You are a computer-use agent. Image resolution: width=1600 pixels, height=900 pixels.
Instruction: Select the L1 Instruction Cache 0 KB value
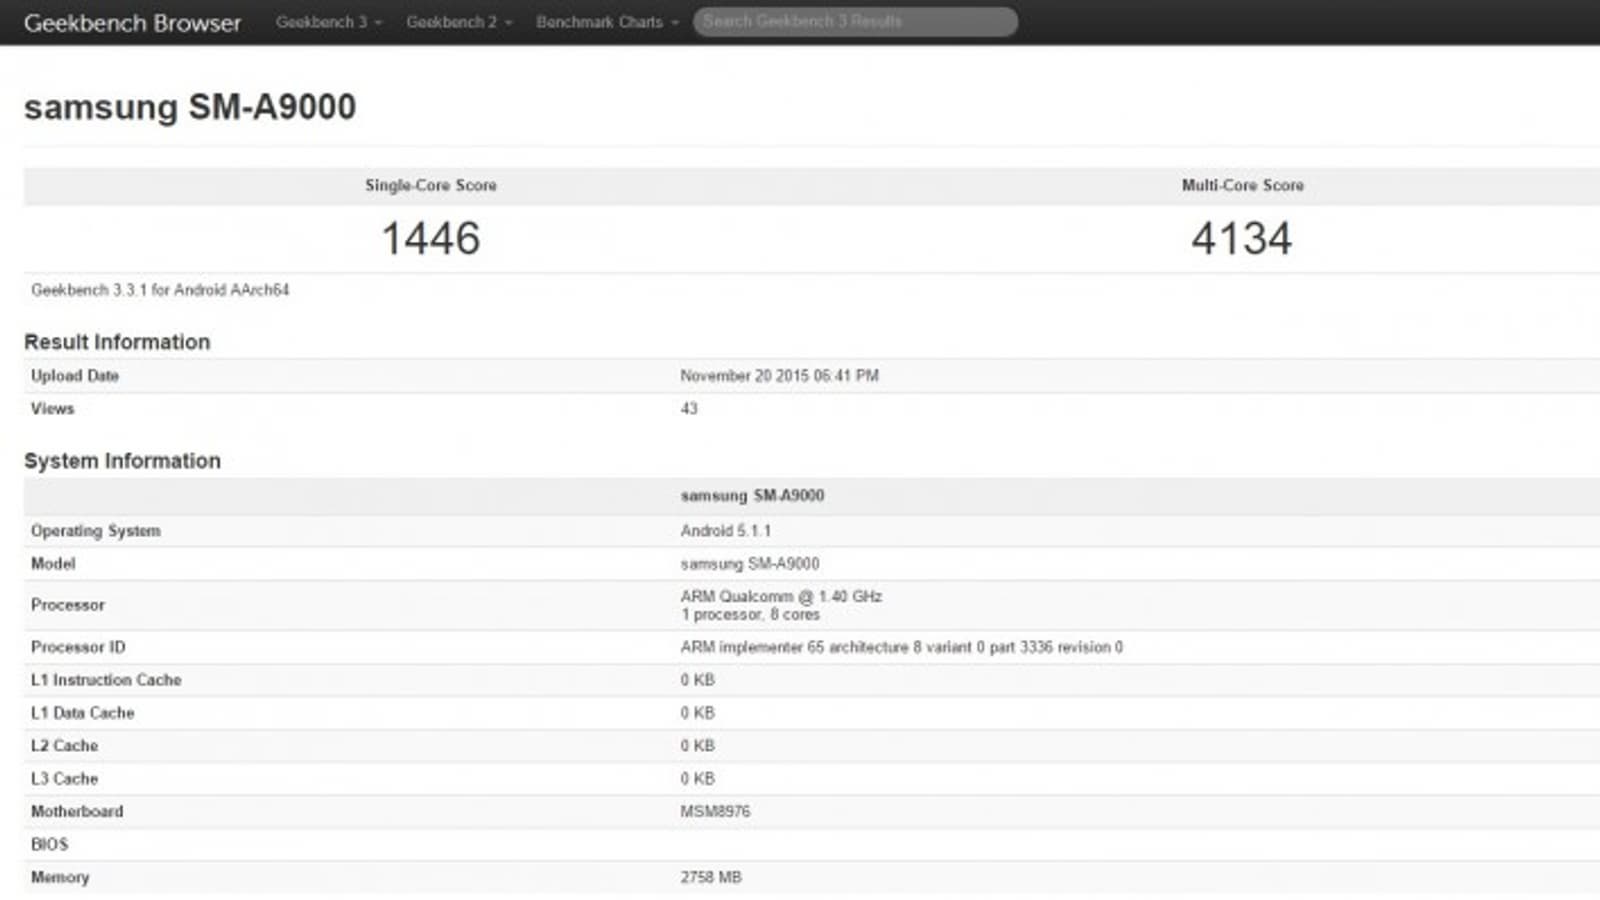coord(697,680)
